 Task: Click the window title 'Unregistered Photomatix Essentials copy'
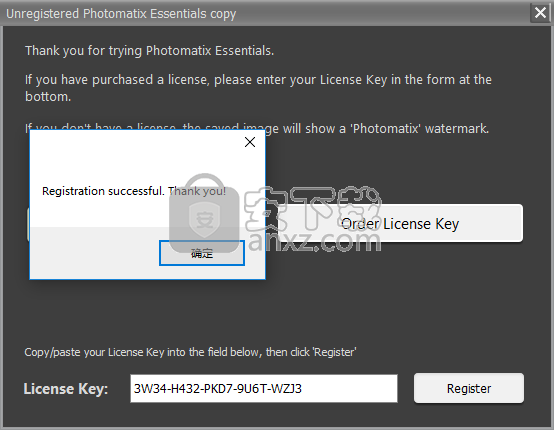click(x=121, y=14)
